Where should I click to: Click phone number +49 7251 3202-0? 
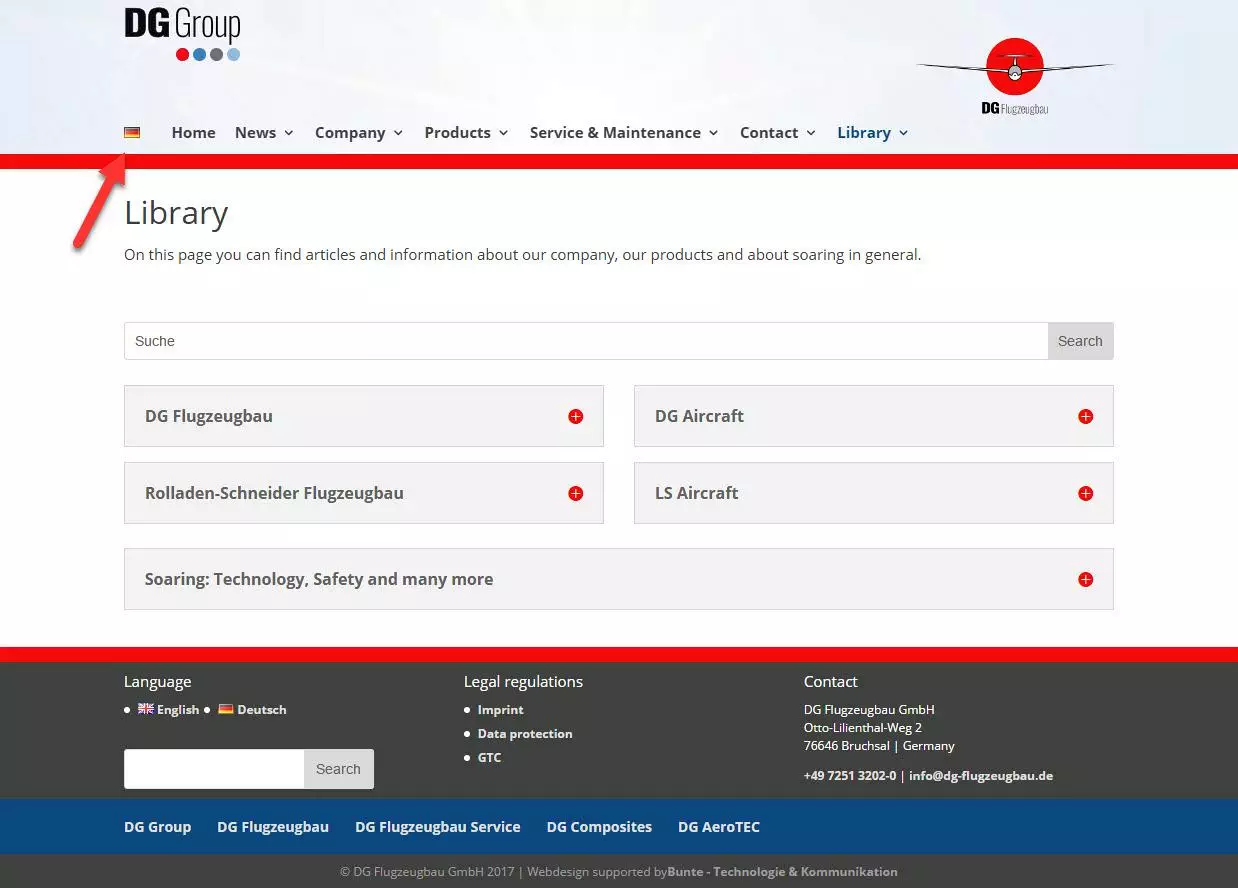850,775
